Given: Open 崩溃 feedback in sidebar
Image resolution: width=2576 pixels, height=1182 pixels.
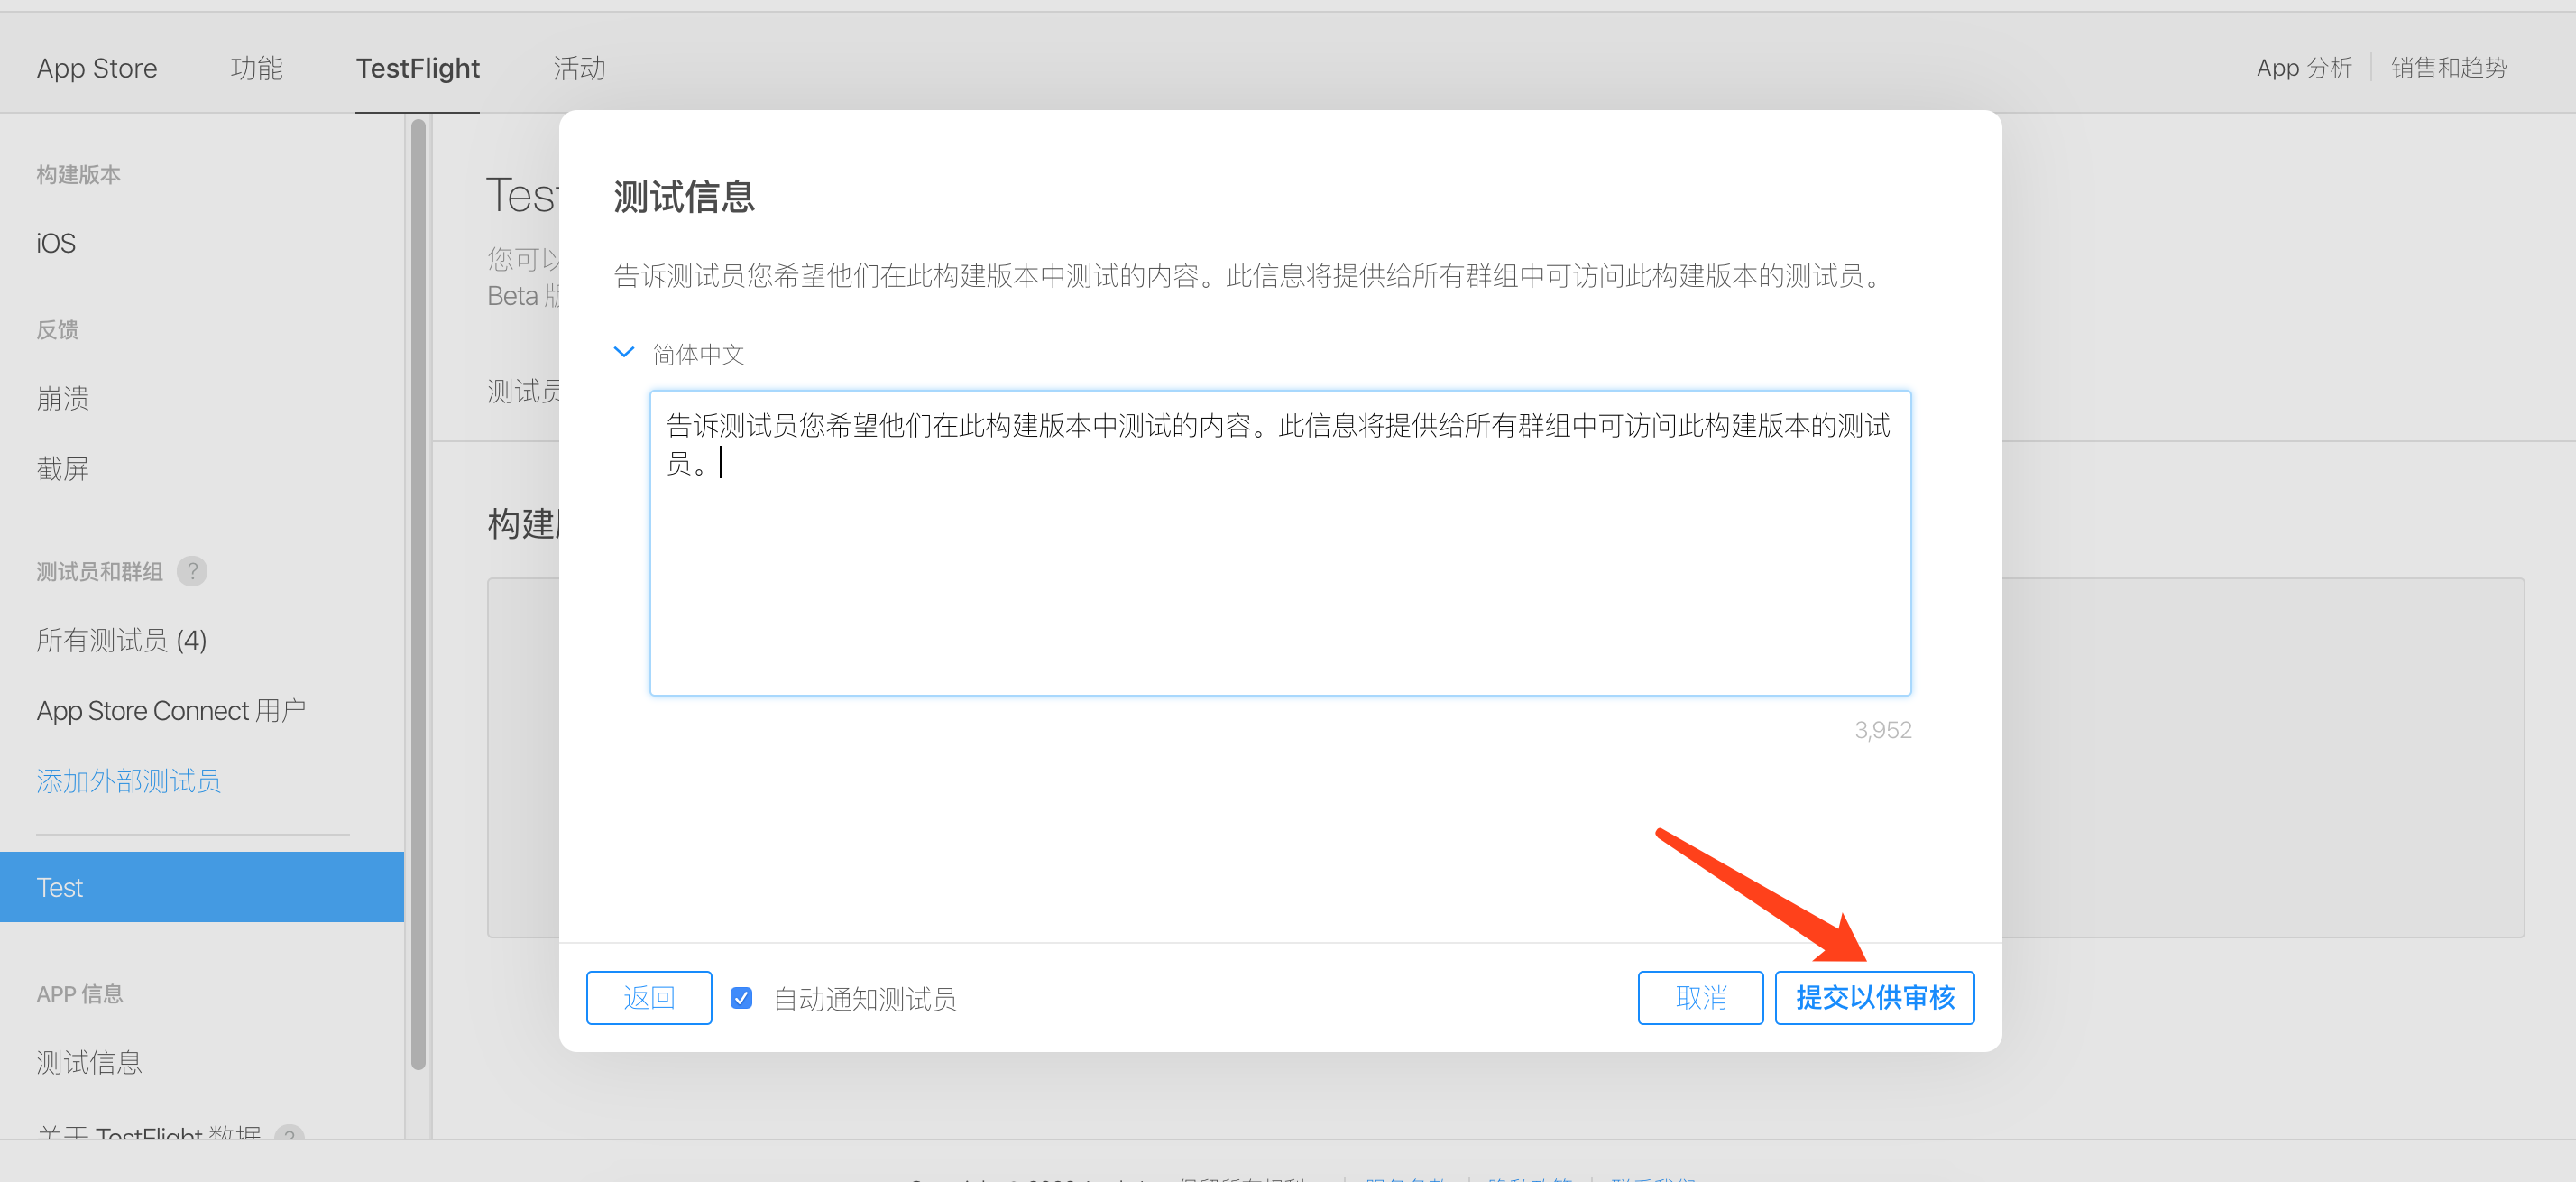Looking at the screenshot, I should (62, 398).
